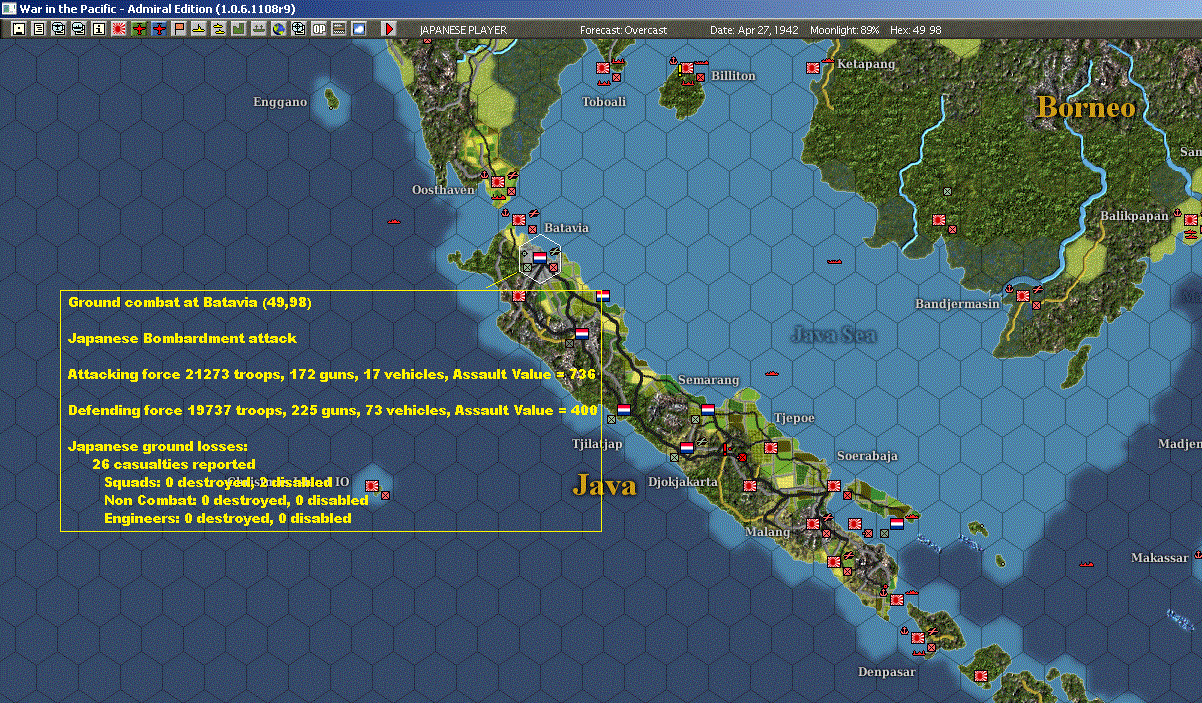Click the globe icon in toolbar

[279, 30]
